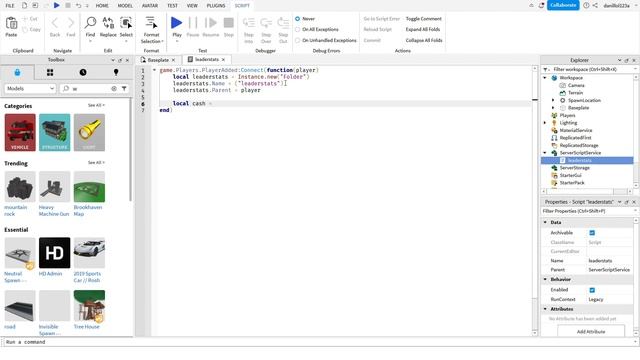Click the share icon near username

[595, 5]
